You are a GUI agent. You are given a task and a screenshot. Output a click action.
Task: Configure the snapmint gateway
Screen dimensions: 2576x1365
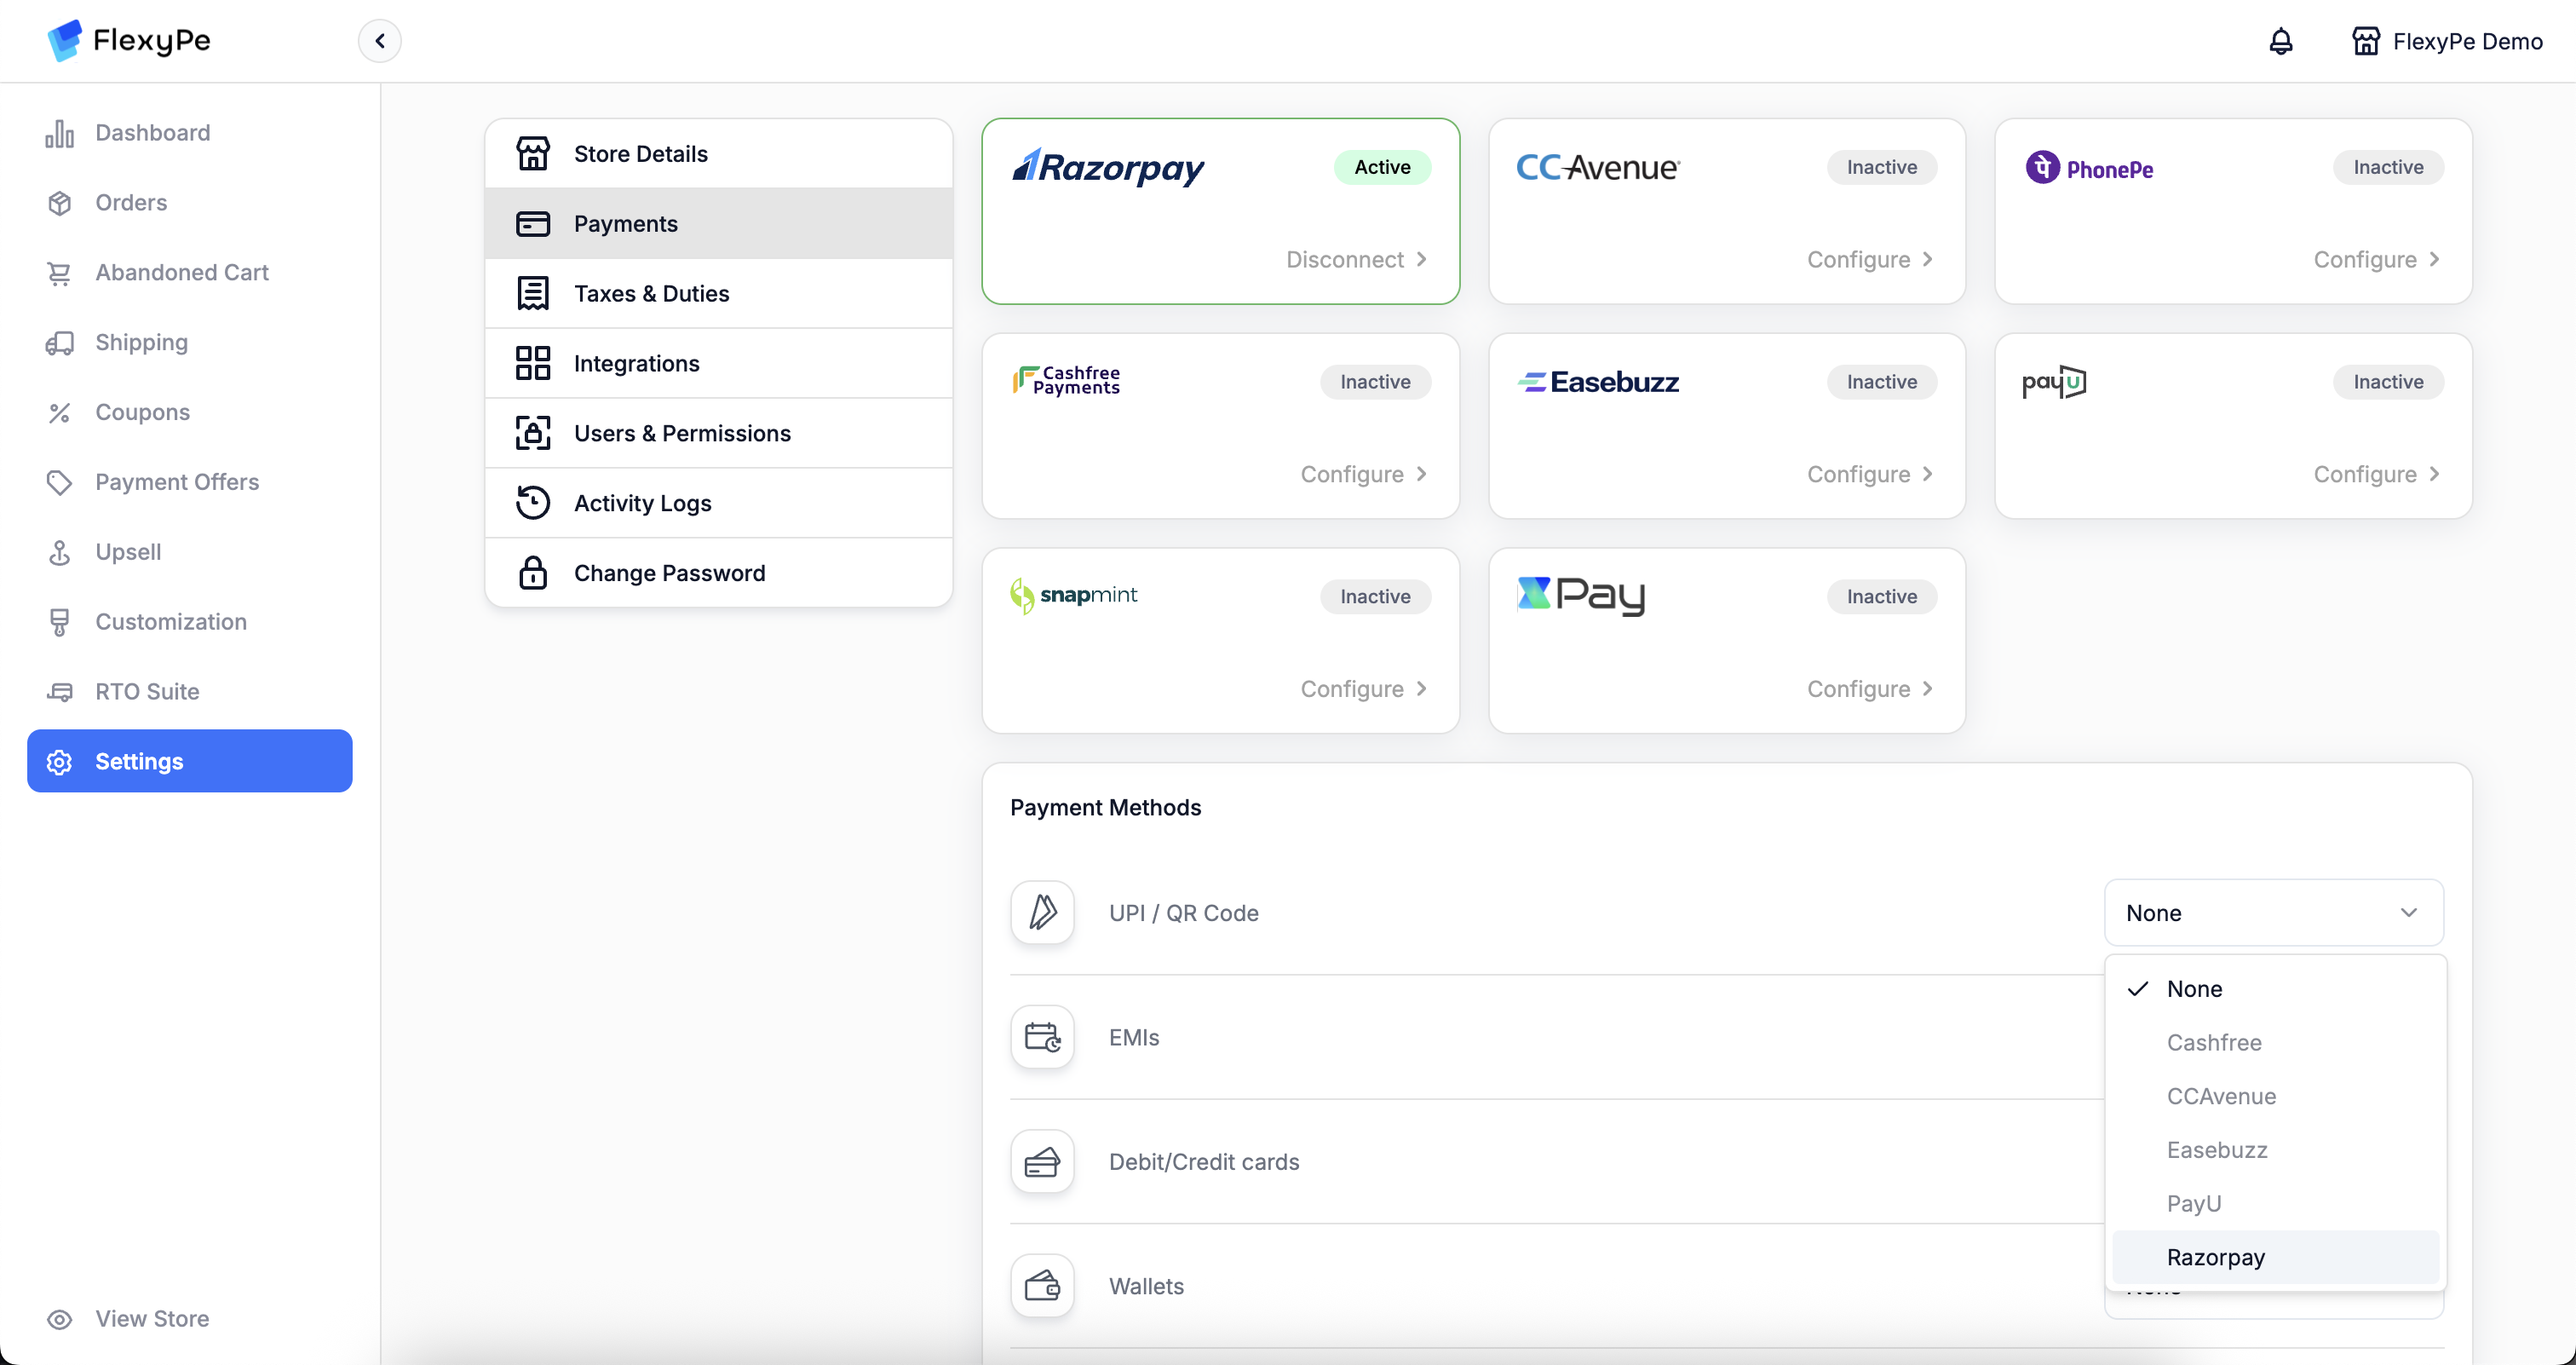pyautogui.click(x=1362, y=688)
